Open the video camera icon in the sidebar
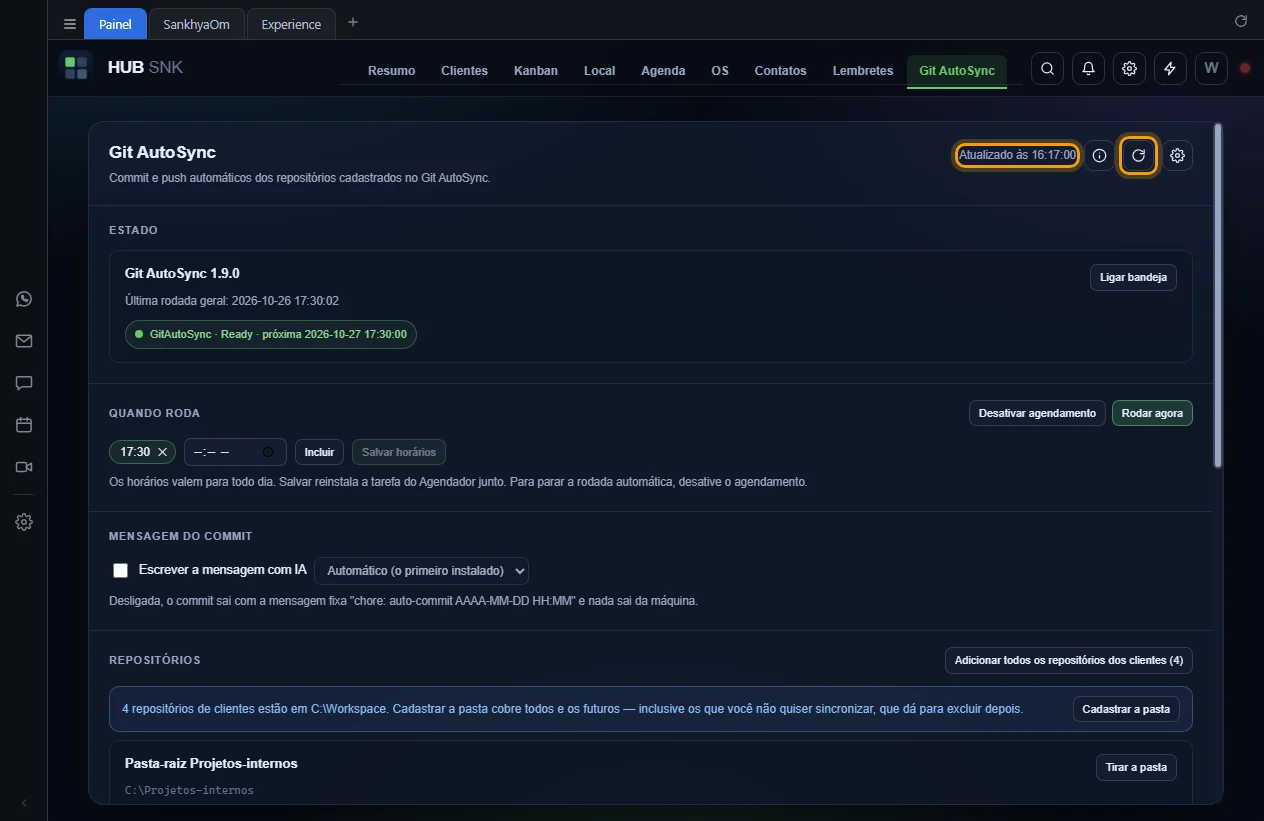1264x821 pixels. point(24,467)
